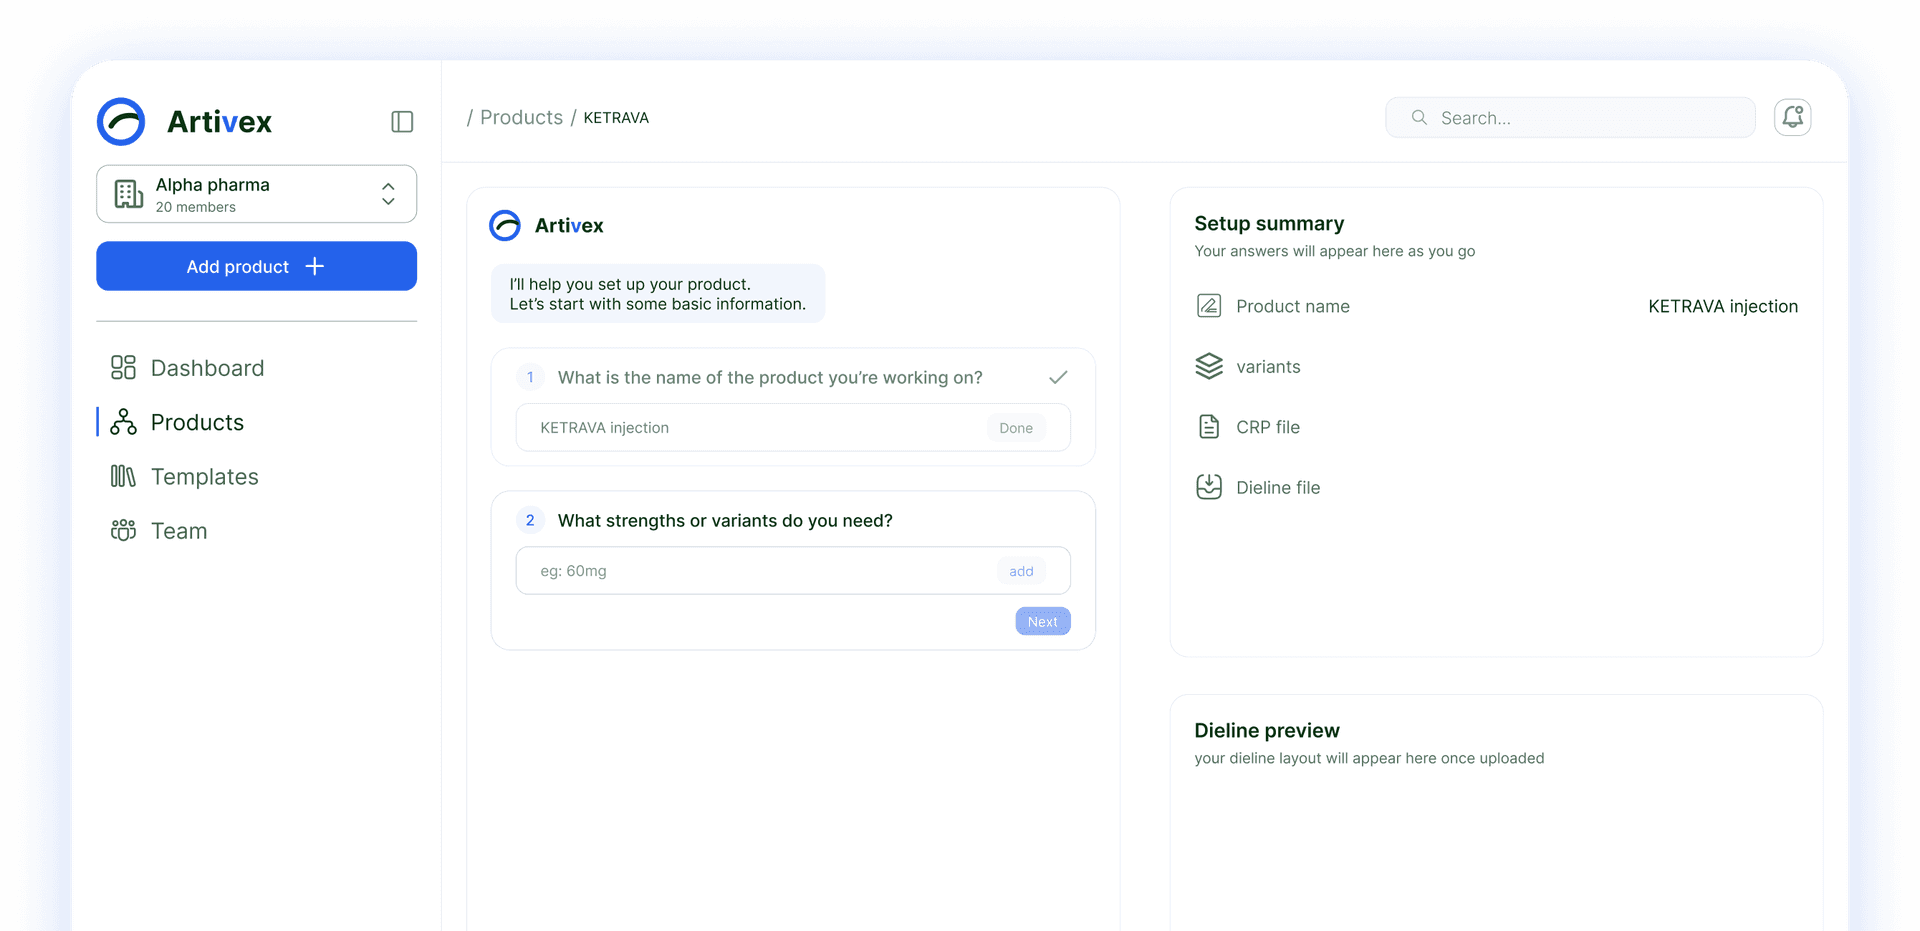Click the CRP file document icon
Screen dimensions: 1920x931
point(1209,427)
